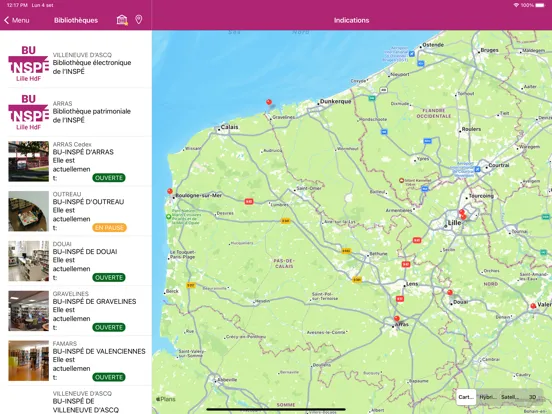Go back to Menu
This screenshot has width=552, height=414.
pos(17,20)
